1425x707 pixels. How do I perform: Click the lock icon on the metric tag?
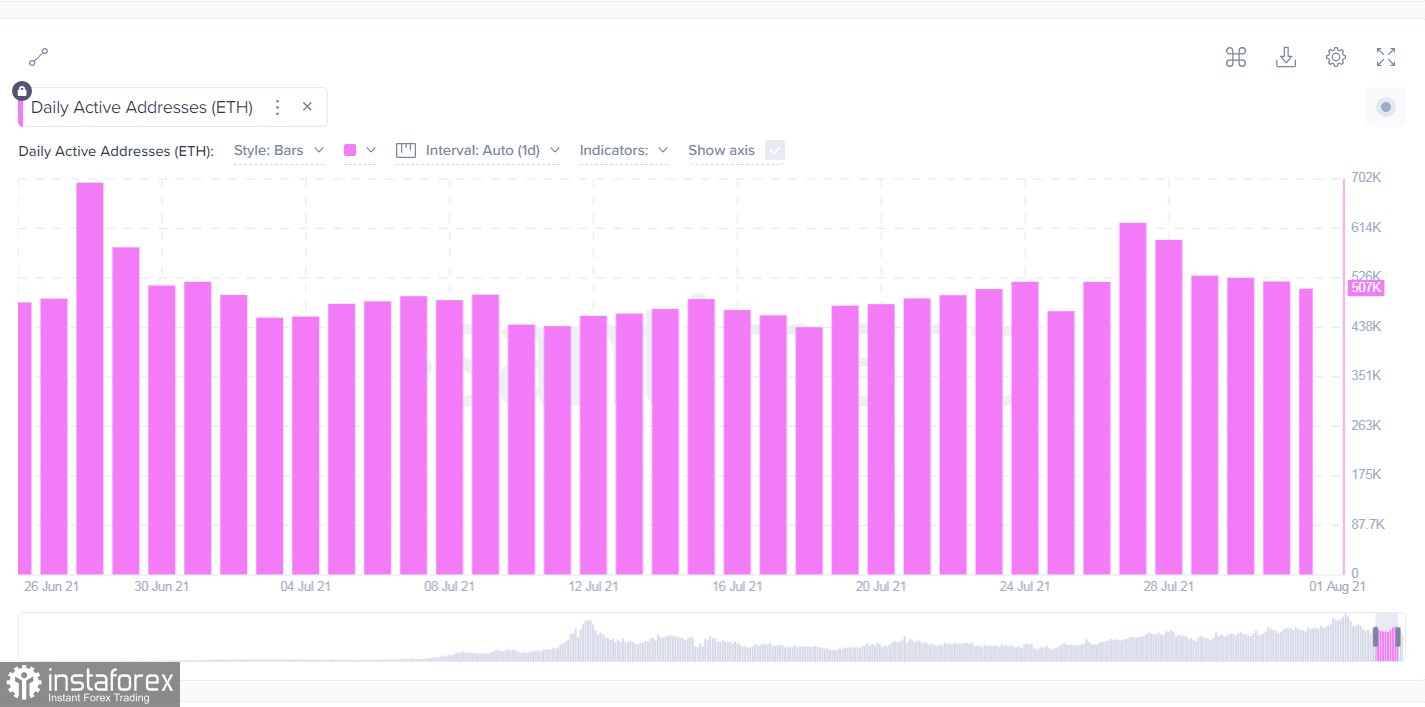pos(22,91)
